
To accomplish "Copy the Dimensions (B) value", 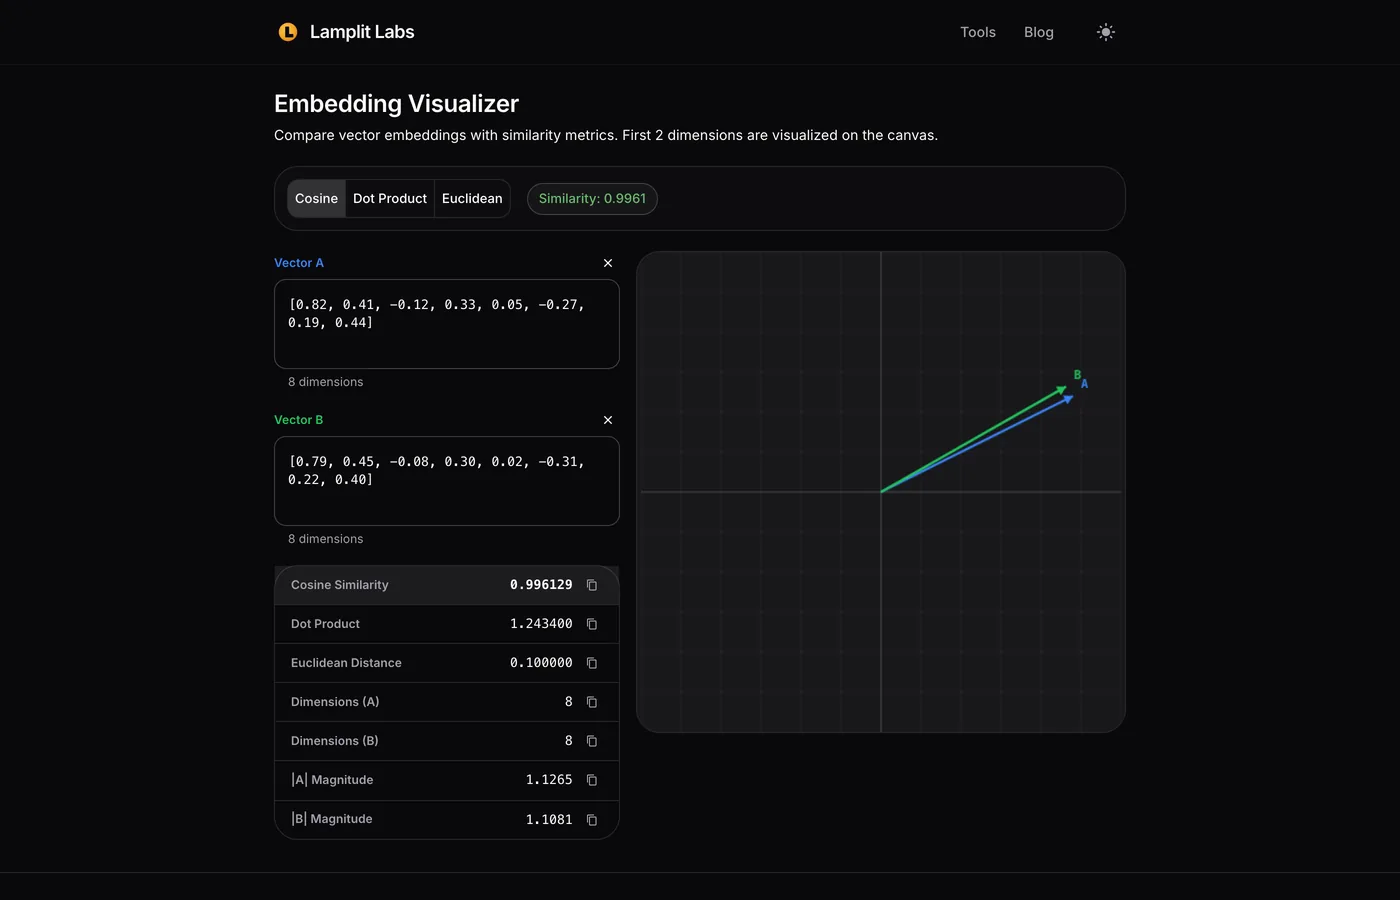I will 592,741.
